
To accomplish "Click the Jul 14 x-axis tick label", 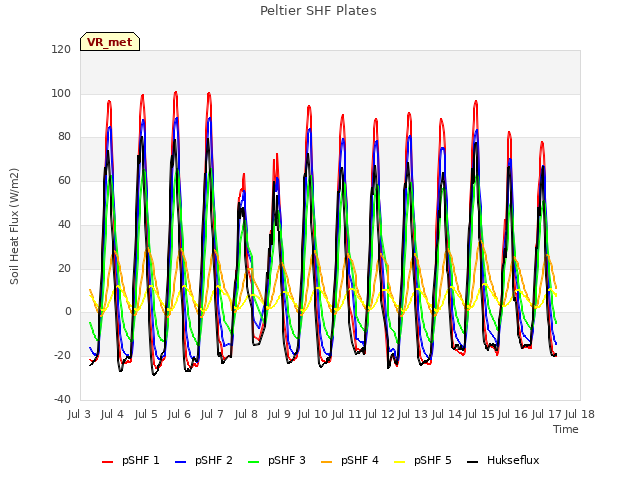I will coord(446,414).
